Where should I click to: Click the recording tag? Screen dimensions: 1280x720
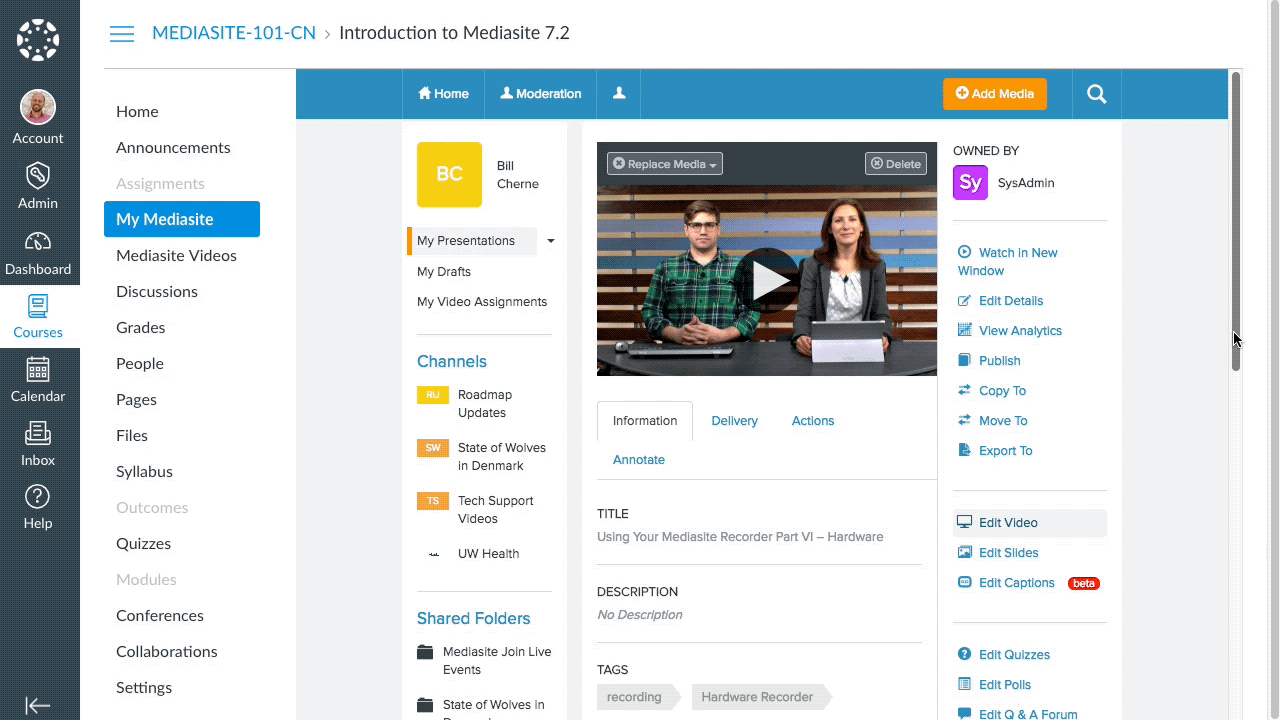click(640, 697)
